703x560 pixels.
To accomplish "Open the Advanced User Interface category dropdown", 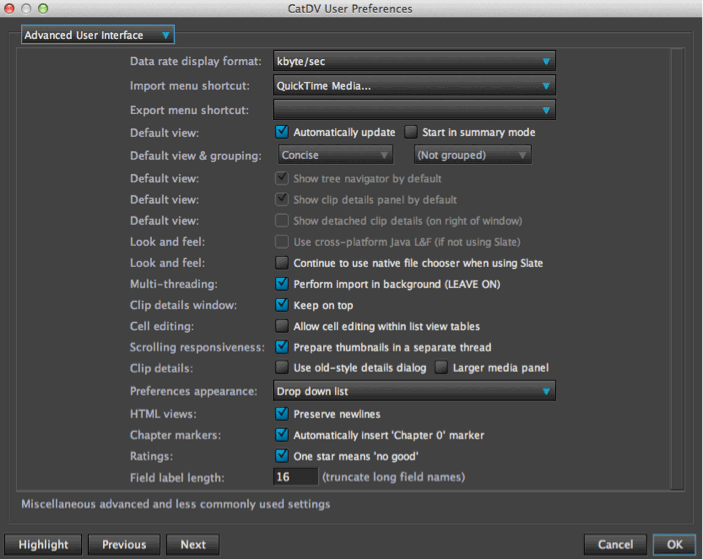I will pos(98,35).
